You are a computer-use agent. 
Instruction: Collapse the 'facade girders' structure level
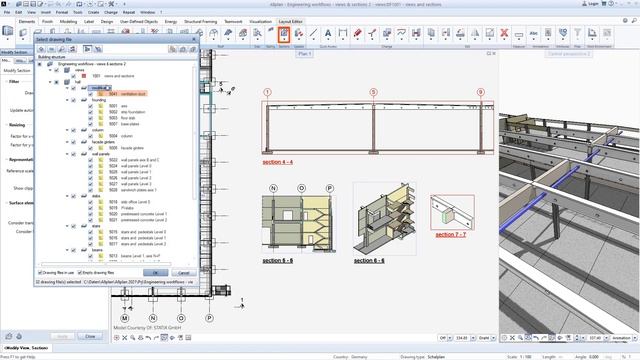click(67, 142)
